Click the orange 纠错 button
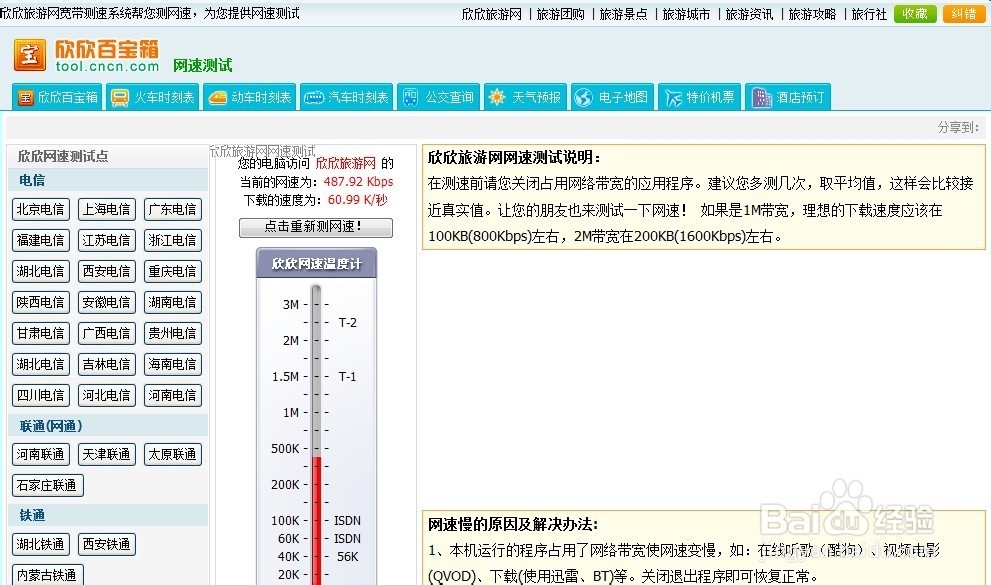991x585 pixels. [964, 13]
